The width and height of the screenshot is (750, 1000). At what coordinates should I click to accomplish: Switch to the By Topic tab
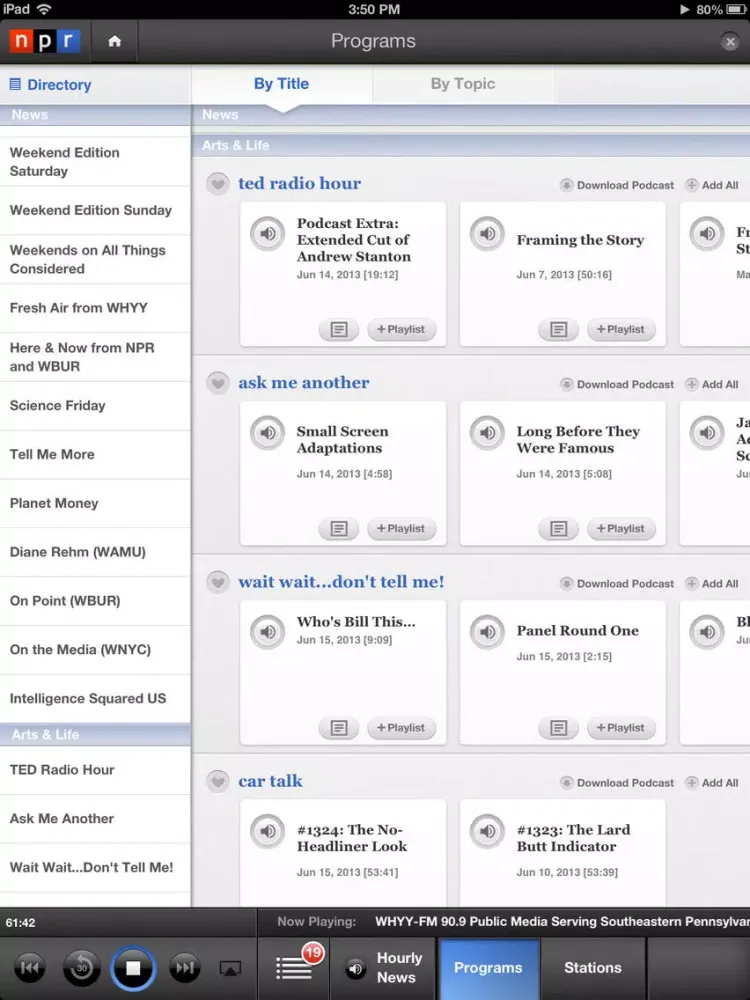click(463, 84)
